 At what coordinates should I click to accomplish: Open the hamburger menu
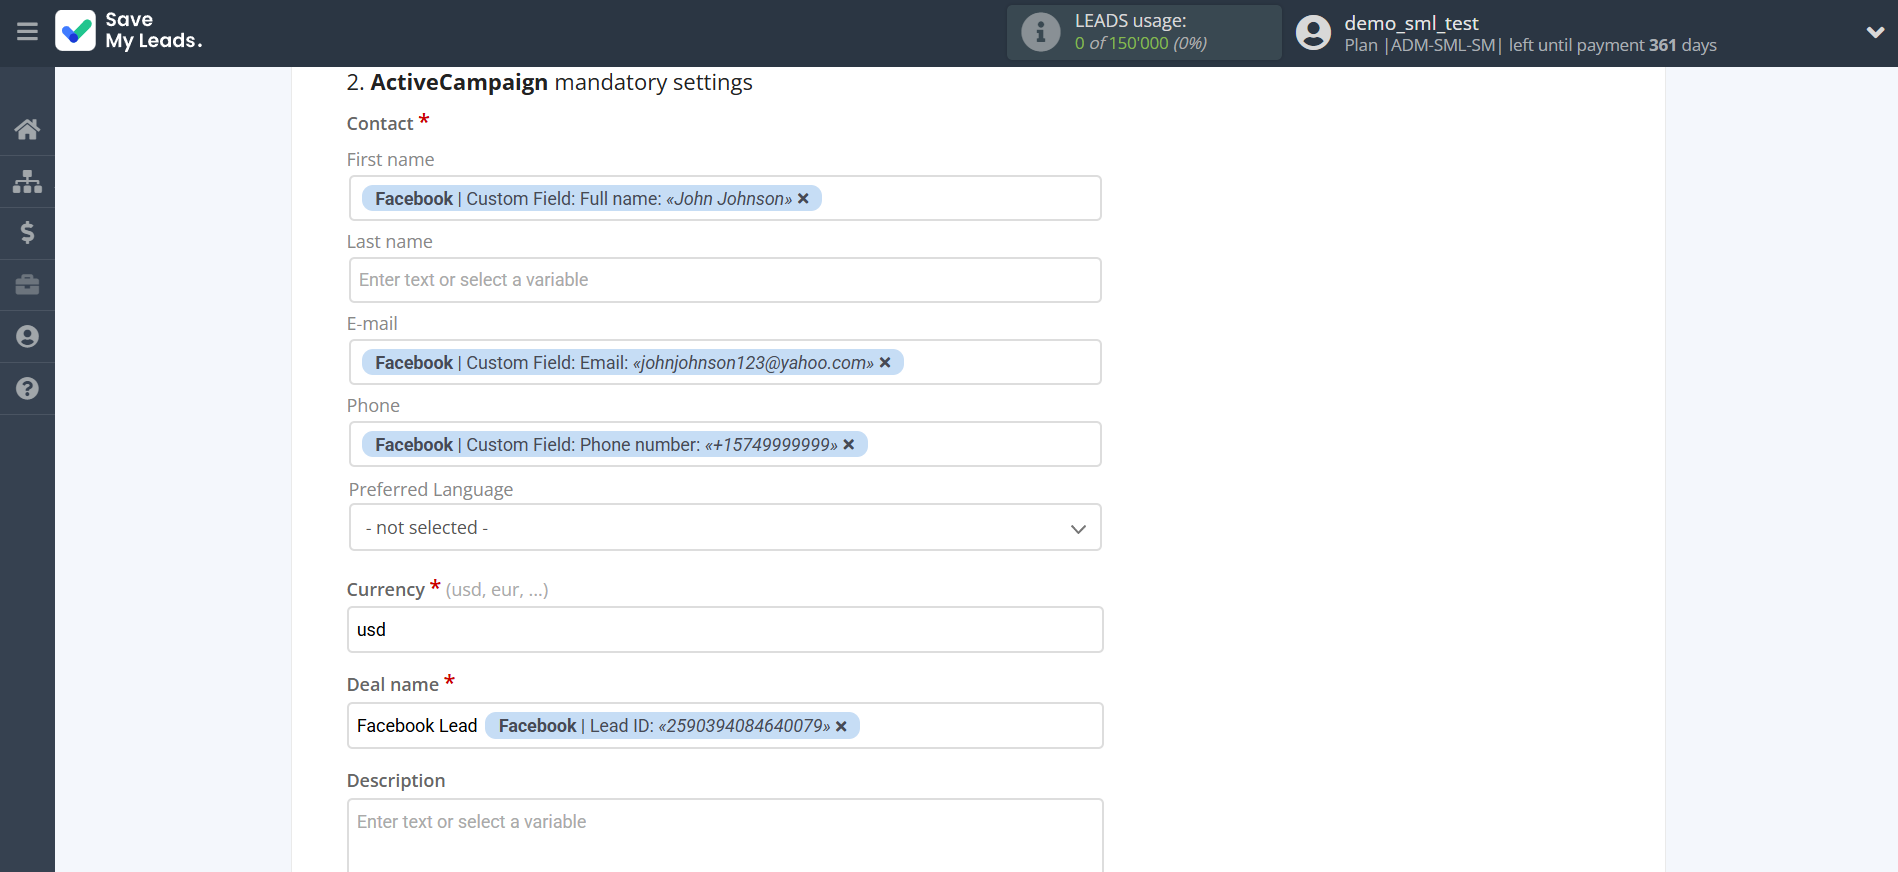[27, 32]
